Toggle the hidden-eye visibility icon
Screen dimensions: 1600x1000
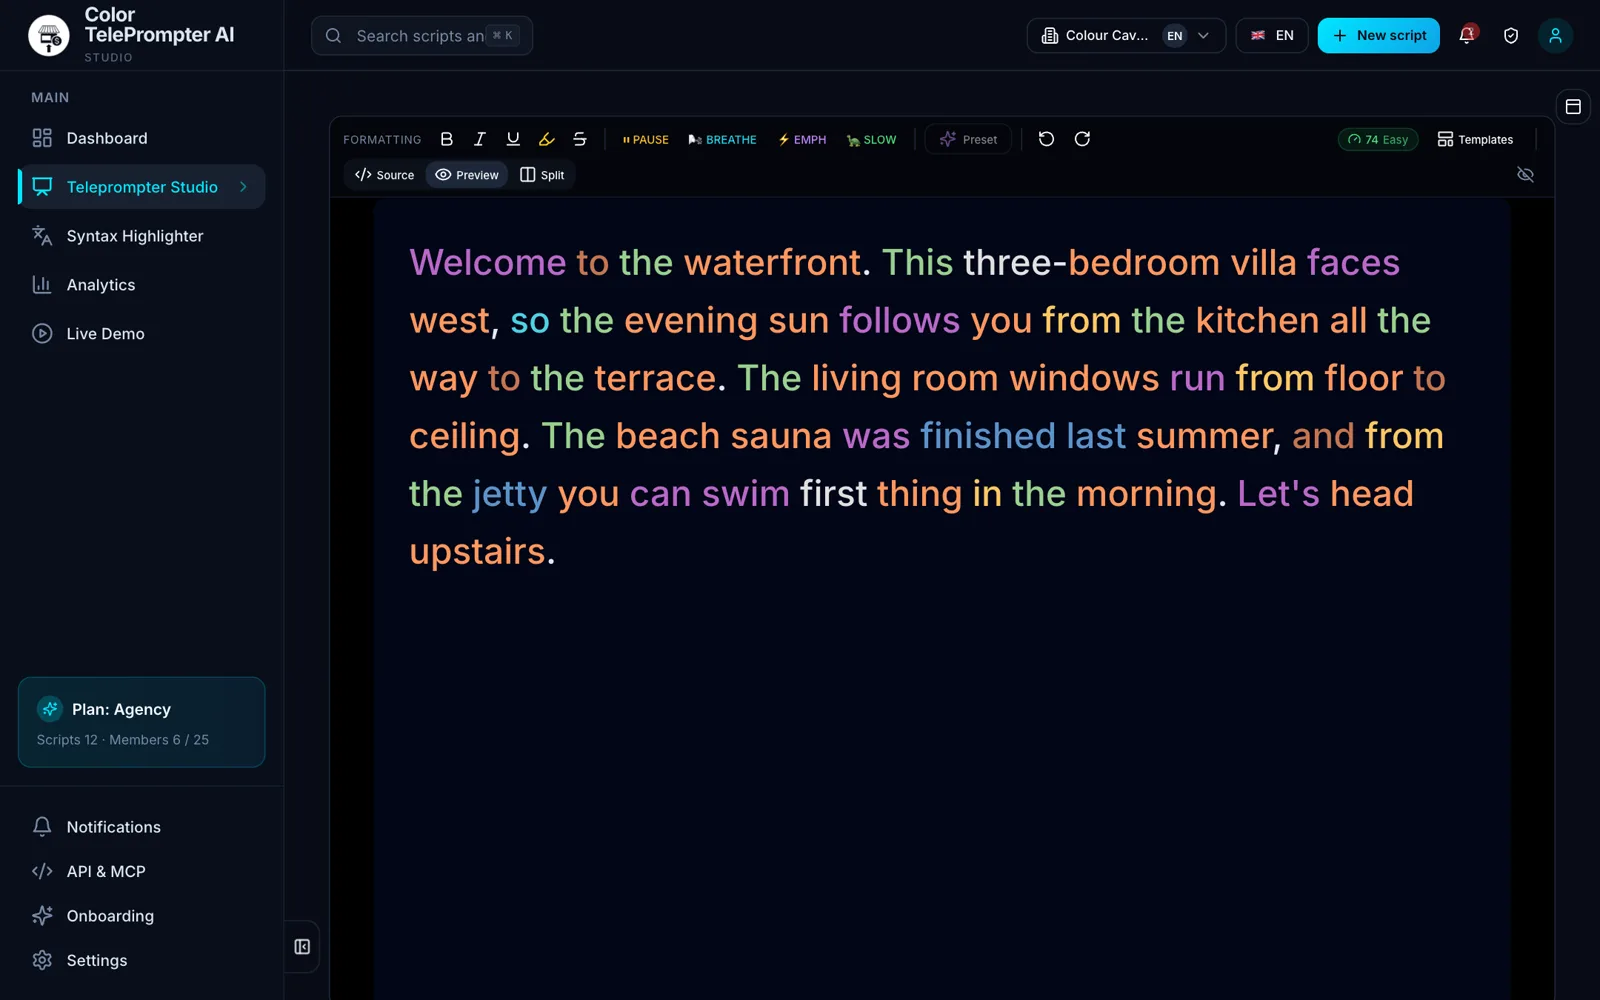[1525, 174]
